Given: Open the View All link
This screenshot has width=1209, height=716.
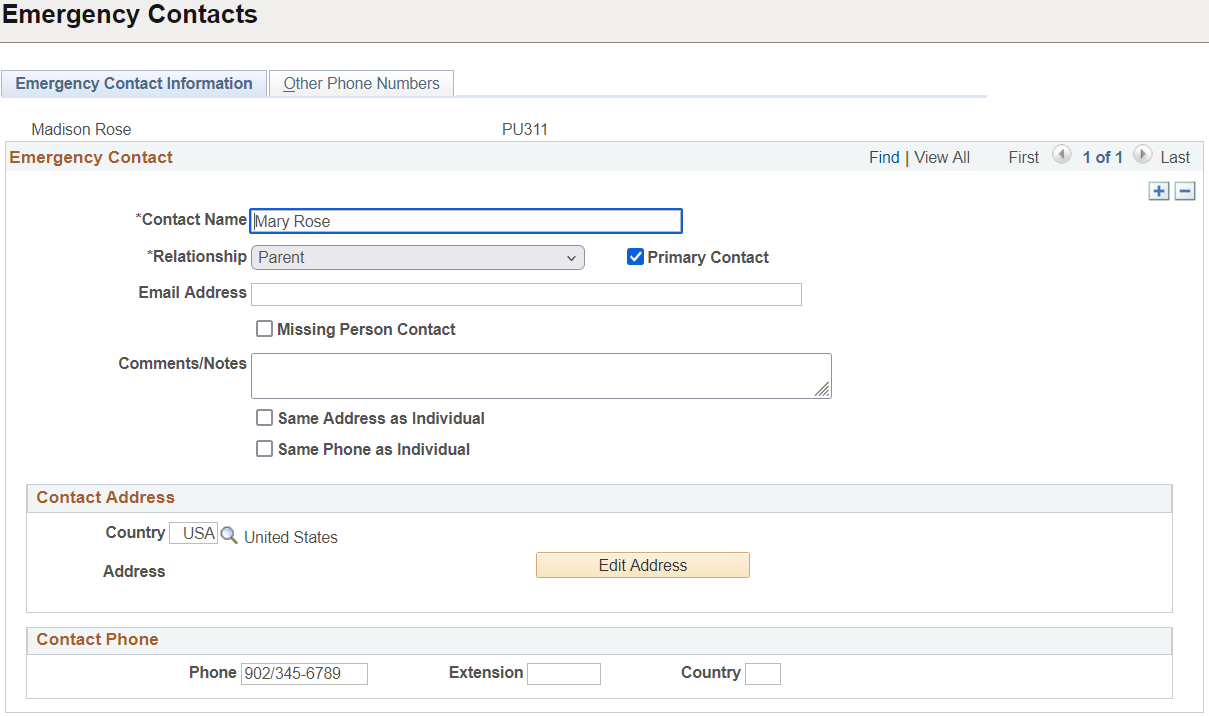Looking at the screenshot, I should point(942,157).
